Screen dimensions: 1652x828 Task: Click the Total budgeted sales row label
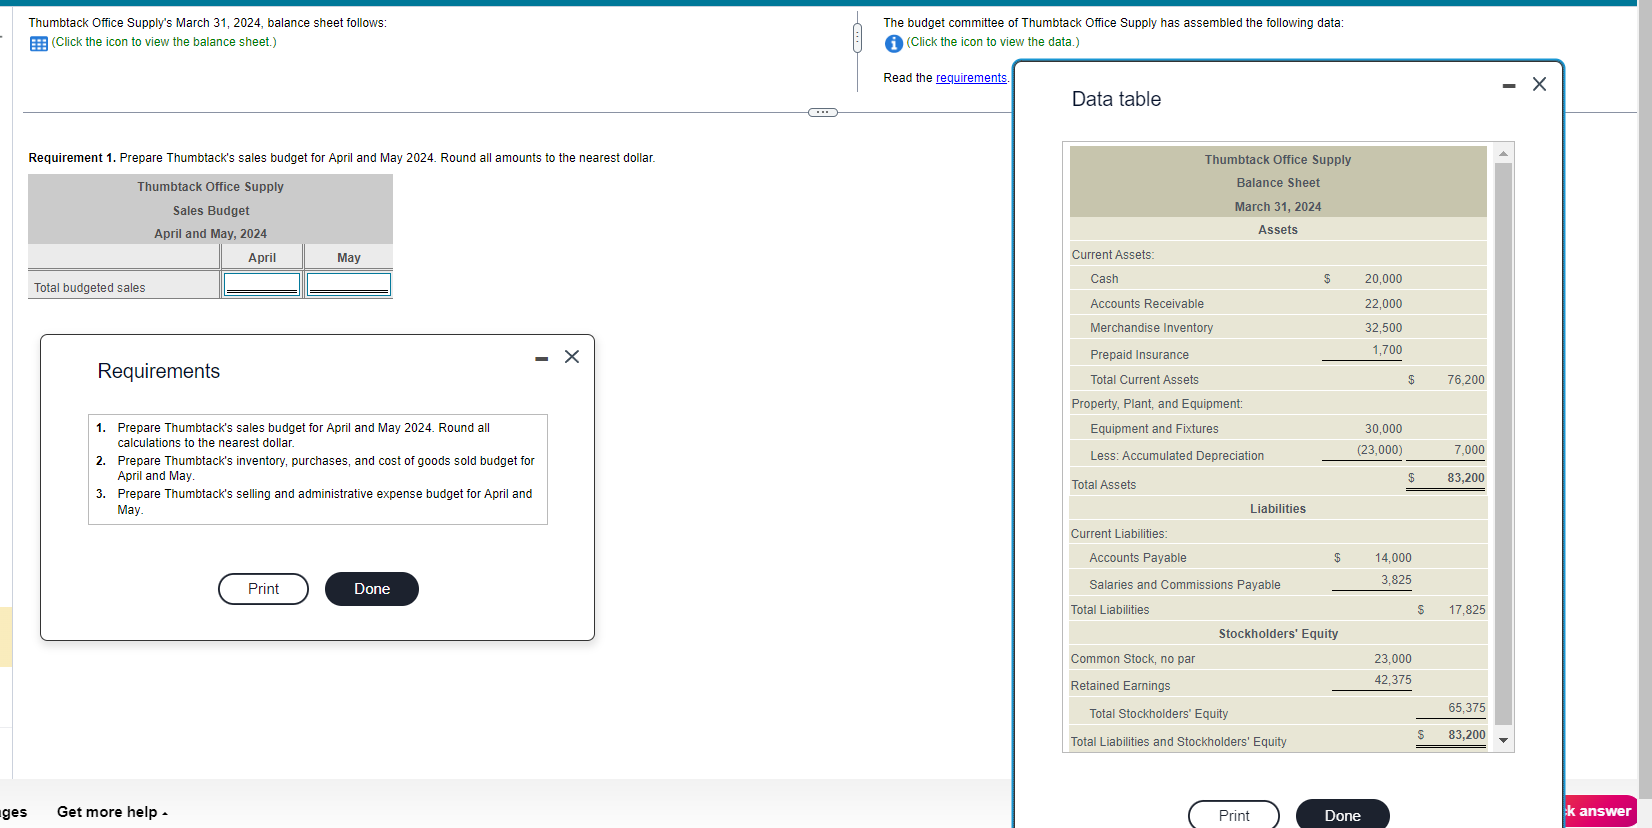click(x=90, y=288)
